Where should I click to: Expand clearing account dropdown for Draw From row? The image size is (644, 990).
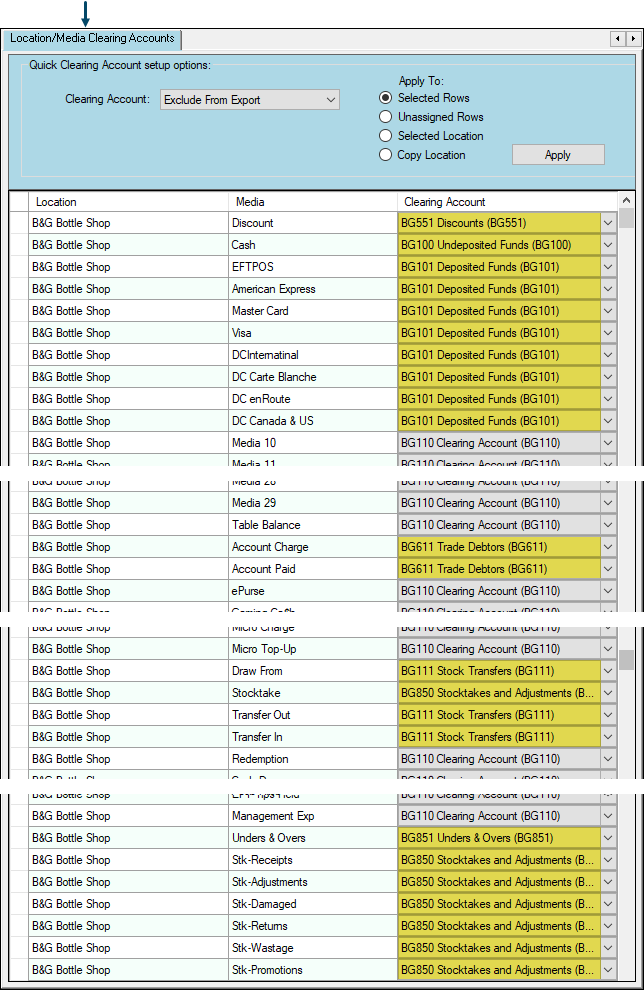[x=608, y=671]
